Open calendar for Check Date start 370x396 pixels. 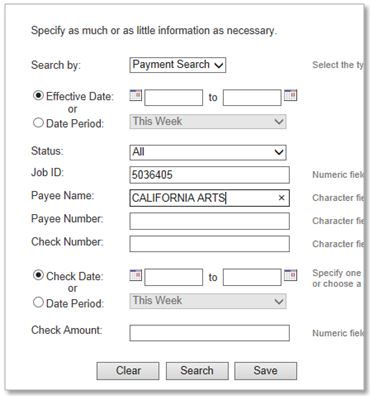click(x=136, y=275)
